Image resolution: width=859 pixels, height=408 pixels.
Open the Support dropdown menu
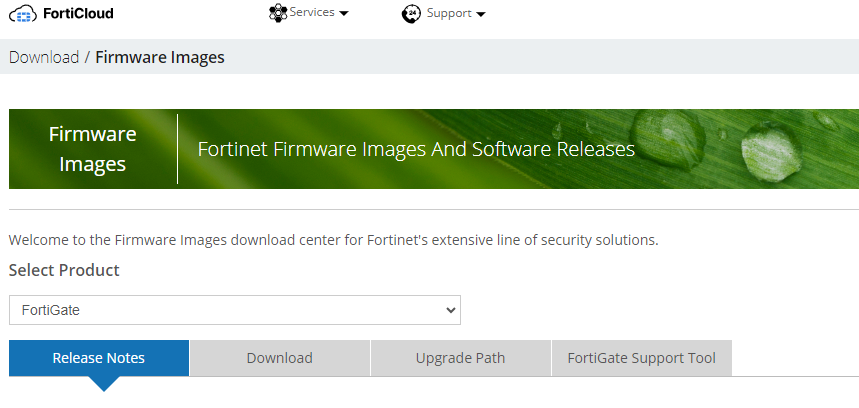tap(444, 14)
